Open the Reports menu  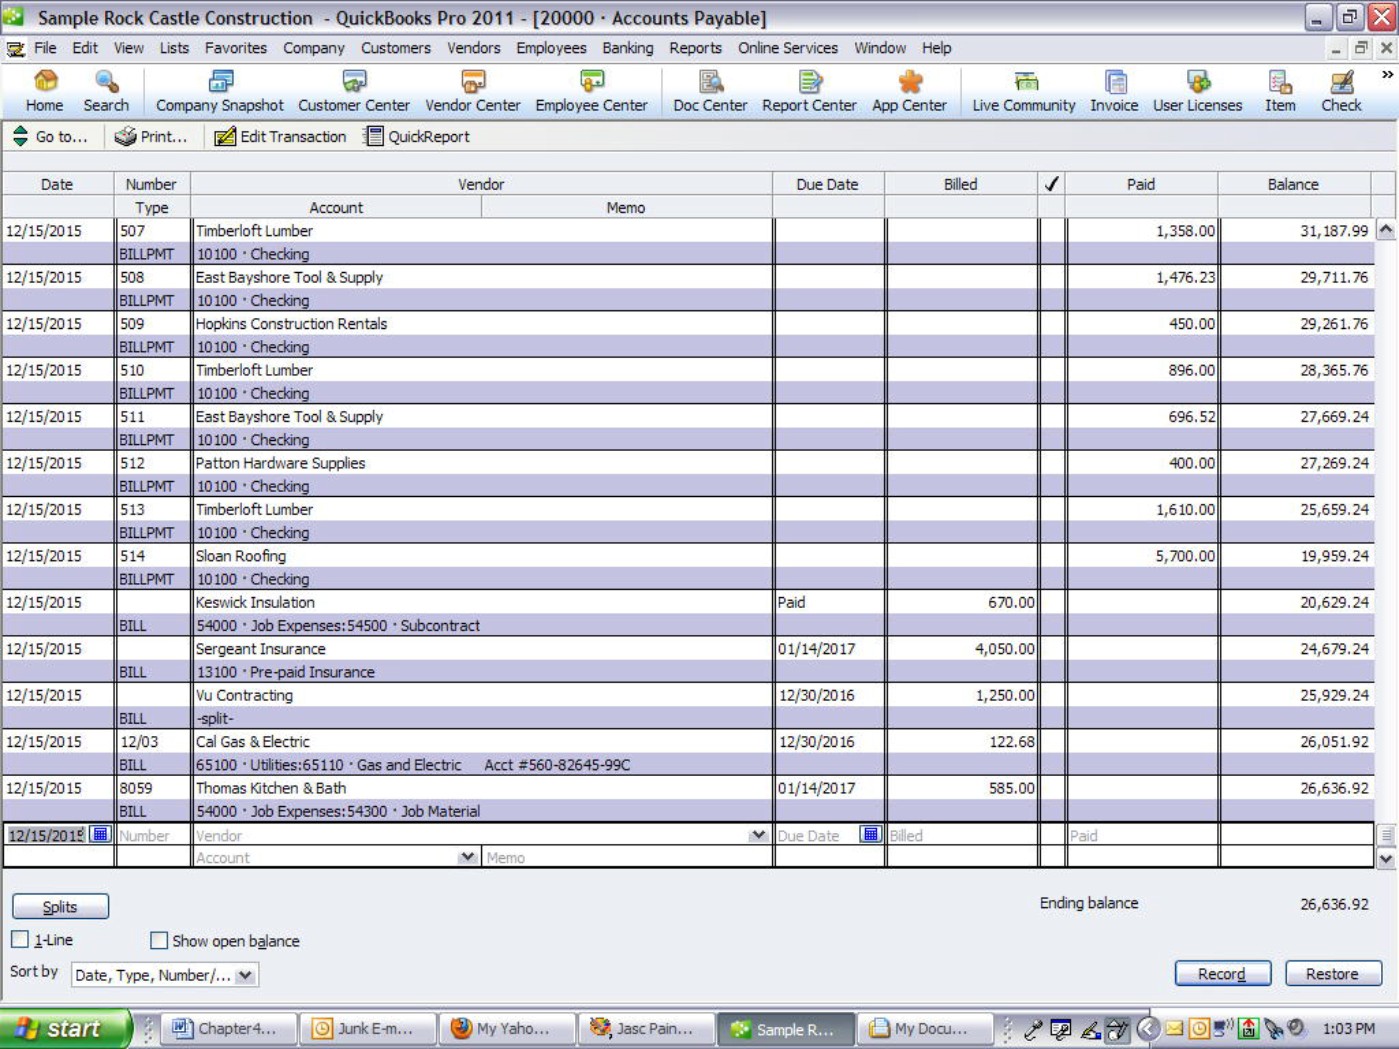695,48
